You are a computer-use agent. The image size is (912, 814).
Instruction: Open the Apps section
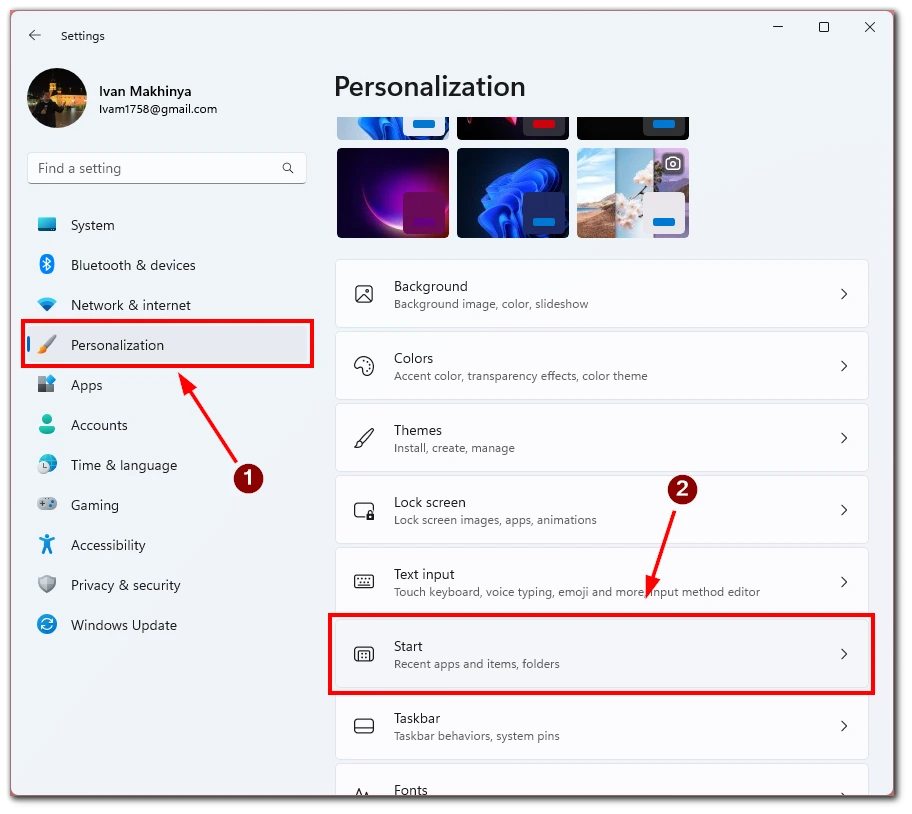click(x=167, y=385)
